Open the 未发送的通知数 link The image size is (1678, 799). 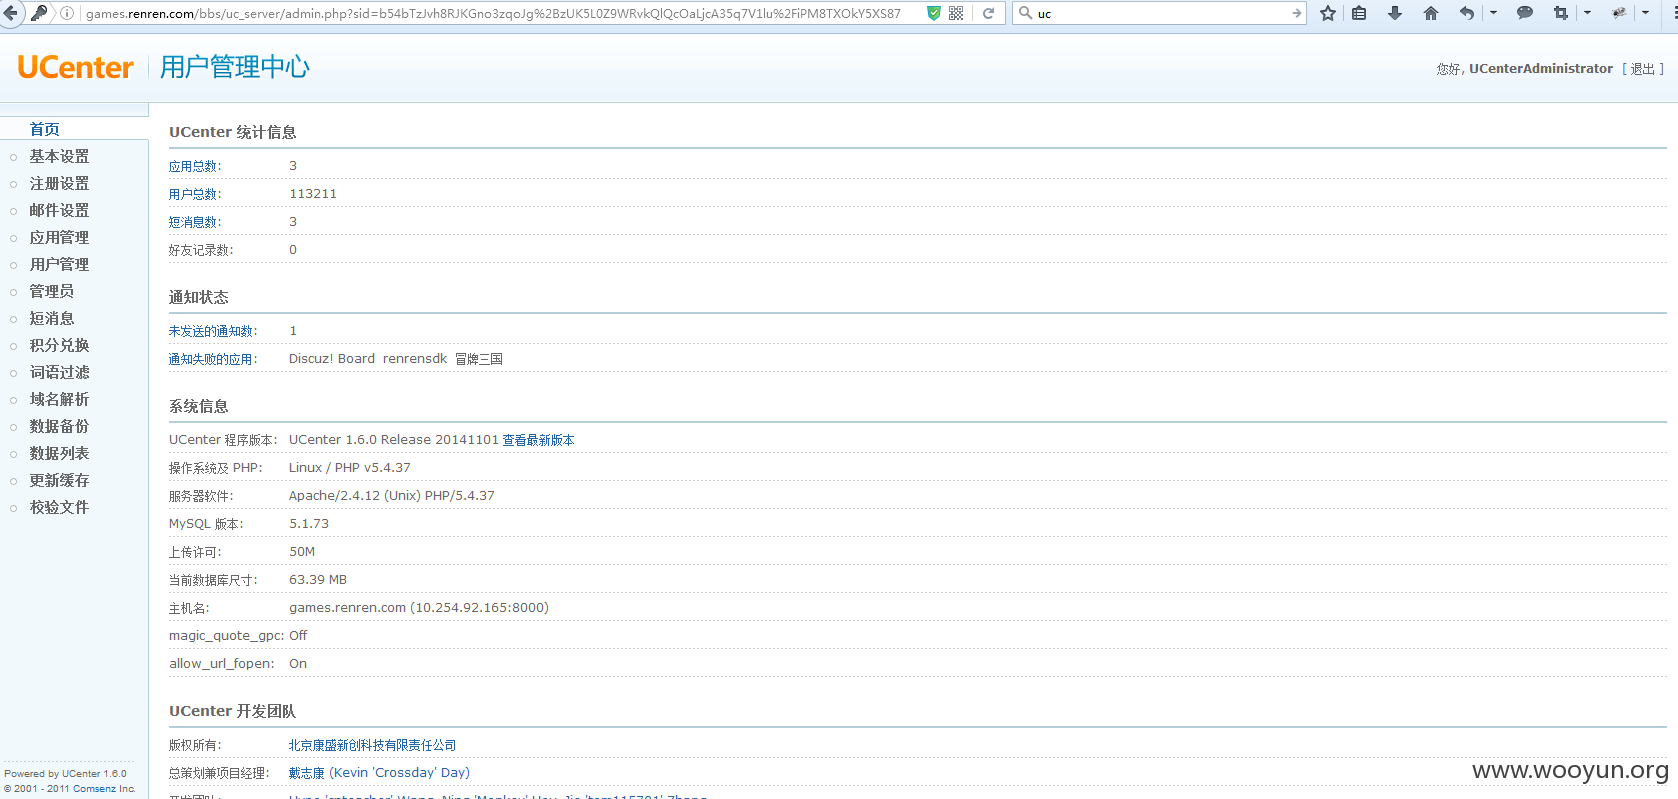[211, 331]
